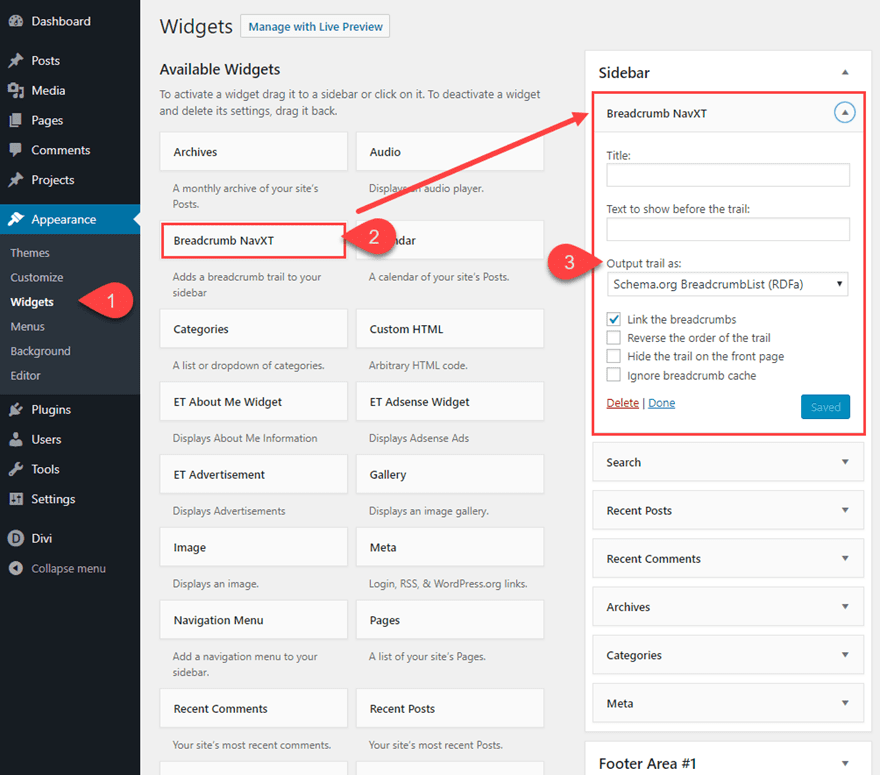The image size is (880, 775).
Task: Open the Editor submenu item
Action: click(x=25, y=375)
